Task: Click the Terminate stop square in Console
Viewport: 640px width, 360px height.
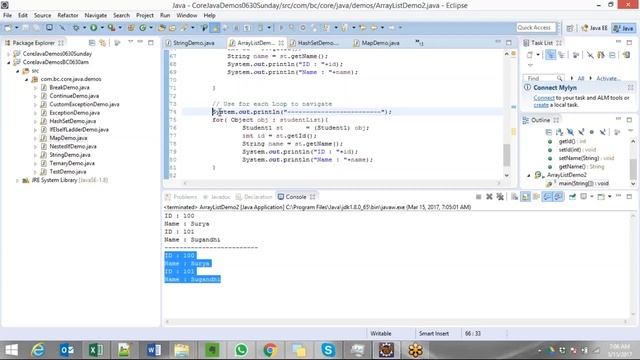Action: pos(478,197)
